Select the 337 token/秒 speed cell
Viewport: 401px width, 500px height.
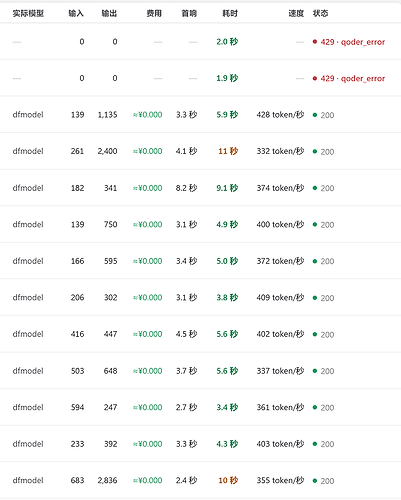[280, 371]
